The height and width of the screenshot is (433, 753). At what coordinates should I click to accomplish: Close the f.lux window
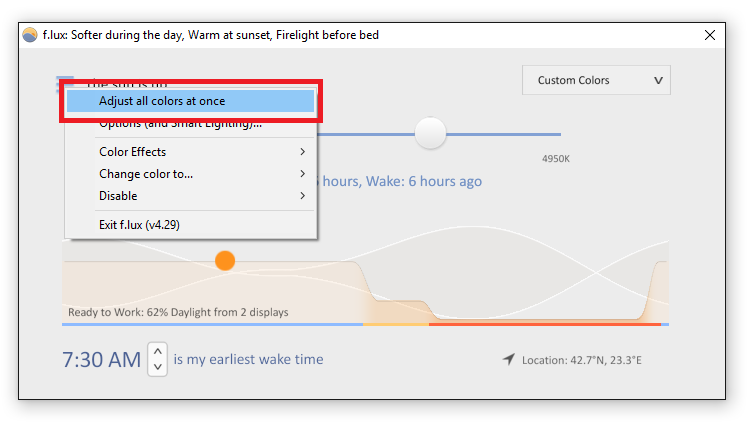710,35
